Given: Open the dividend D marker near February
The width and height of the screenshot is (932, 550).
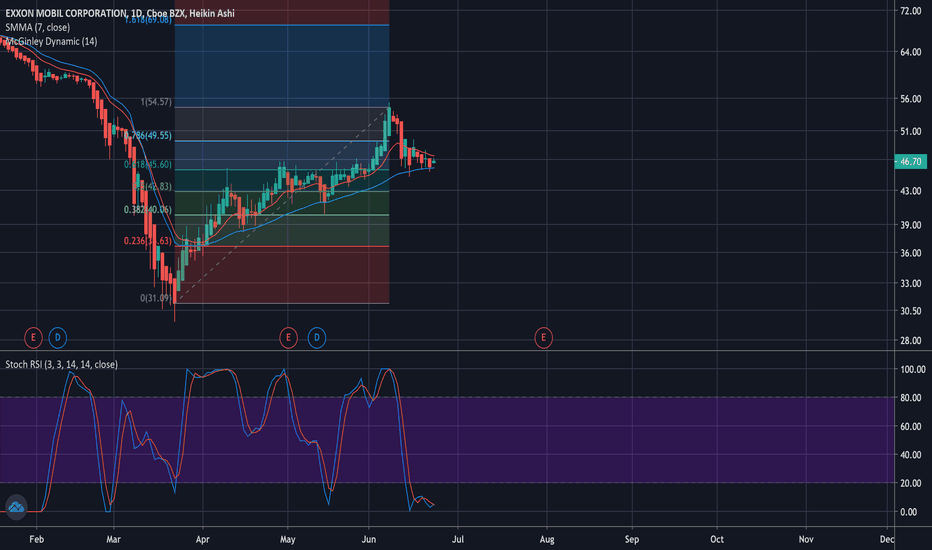Looking at the screenshot, I should point(58,338).
